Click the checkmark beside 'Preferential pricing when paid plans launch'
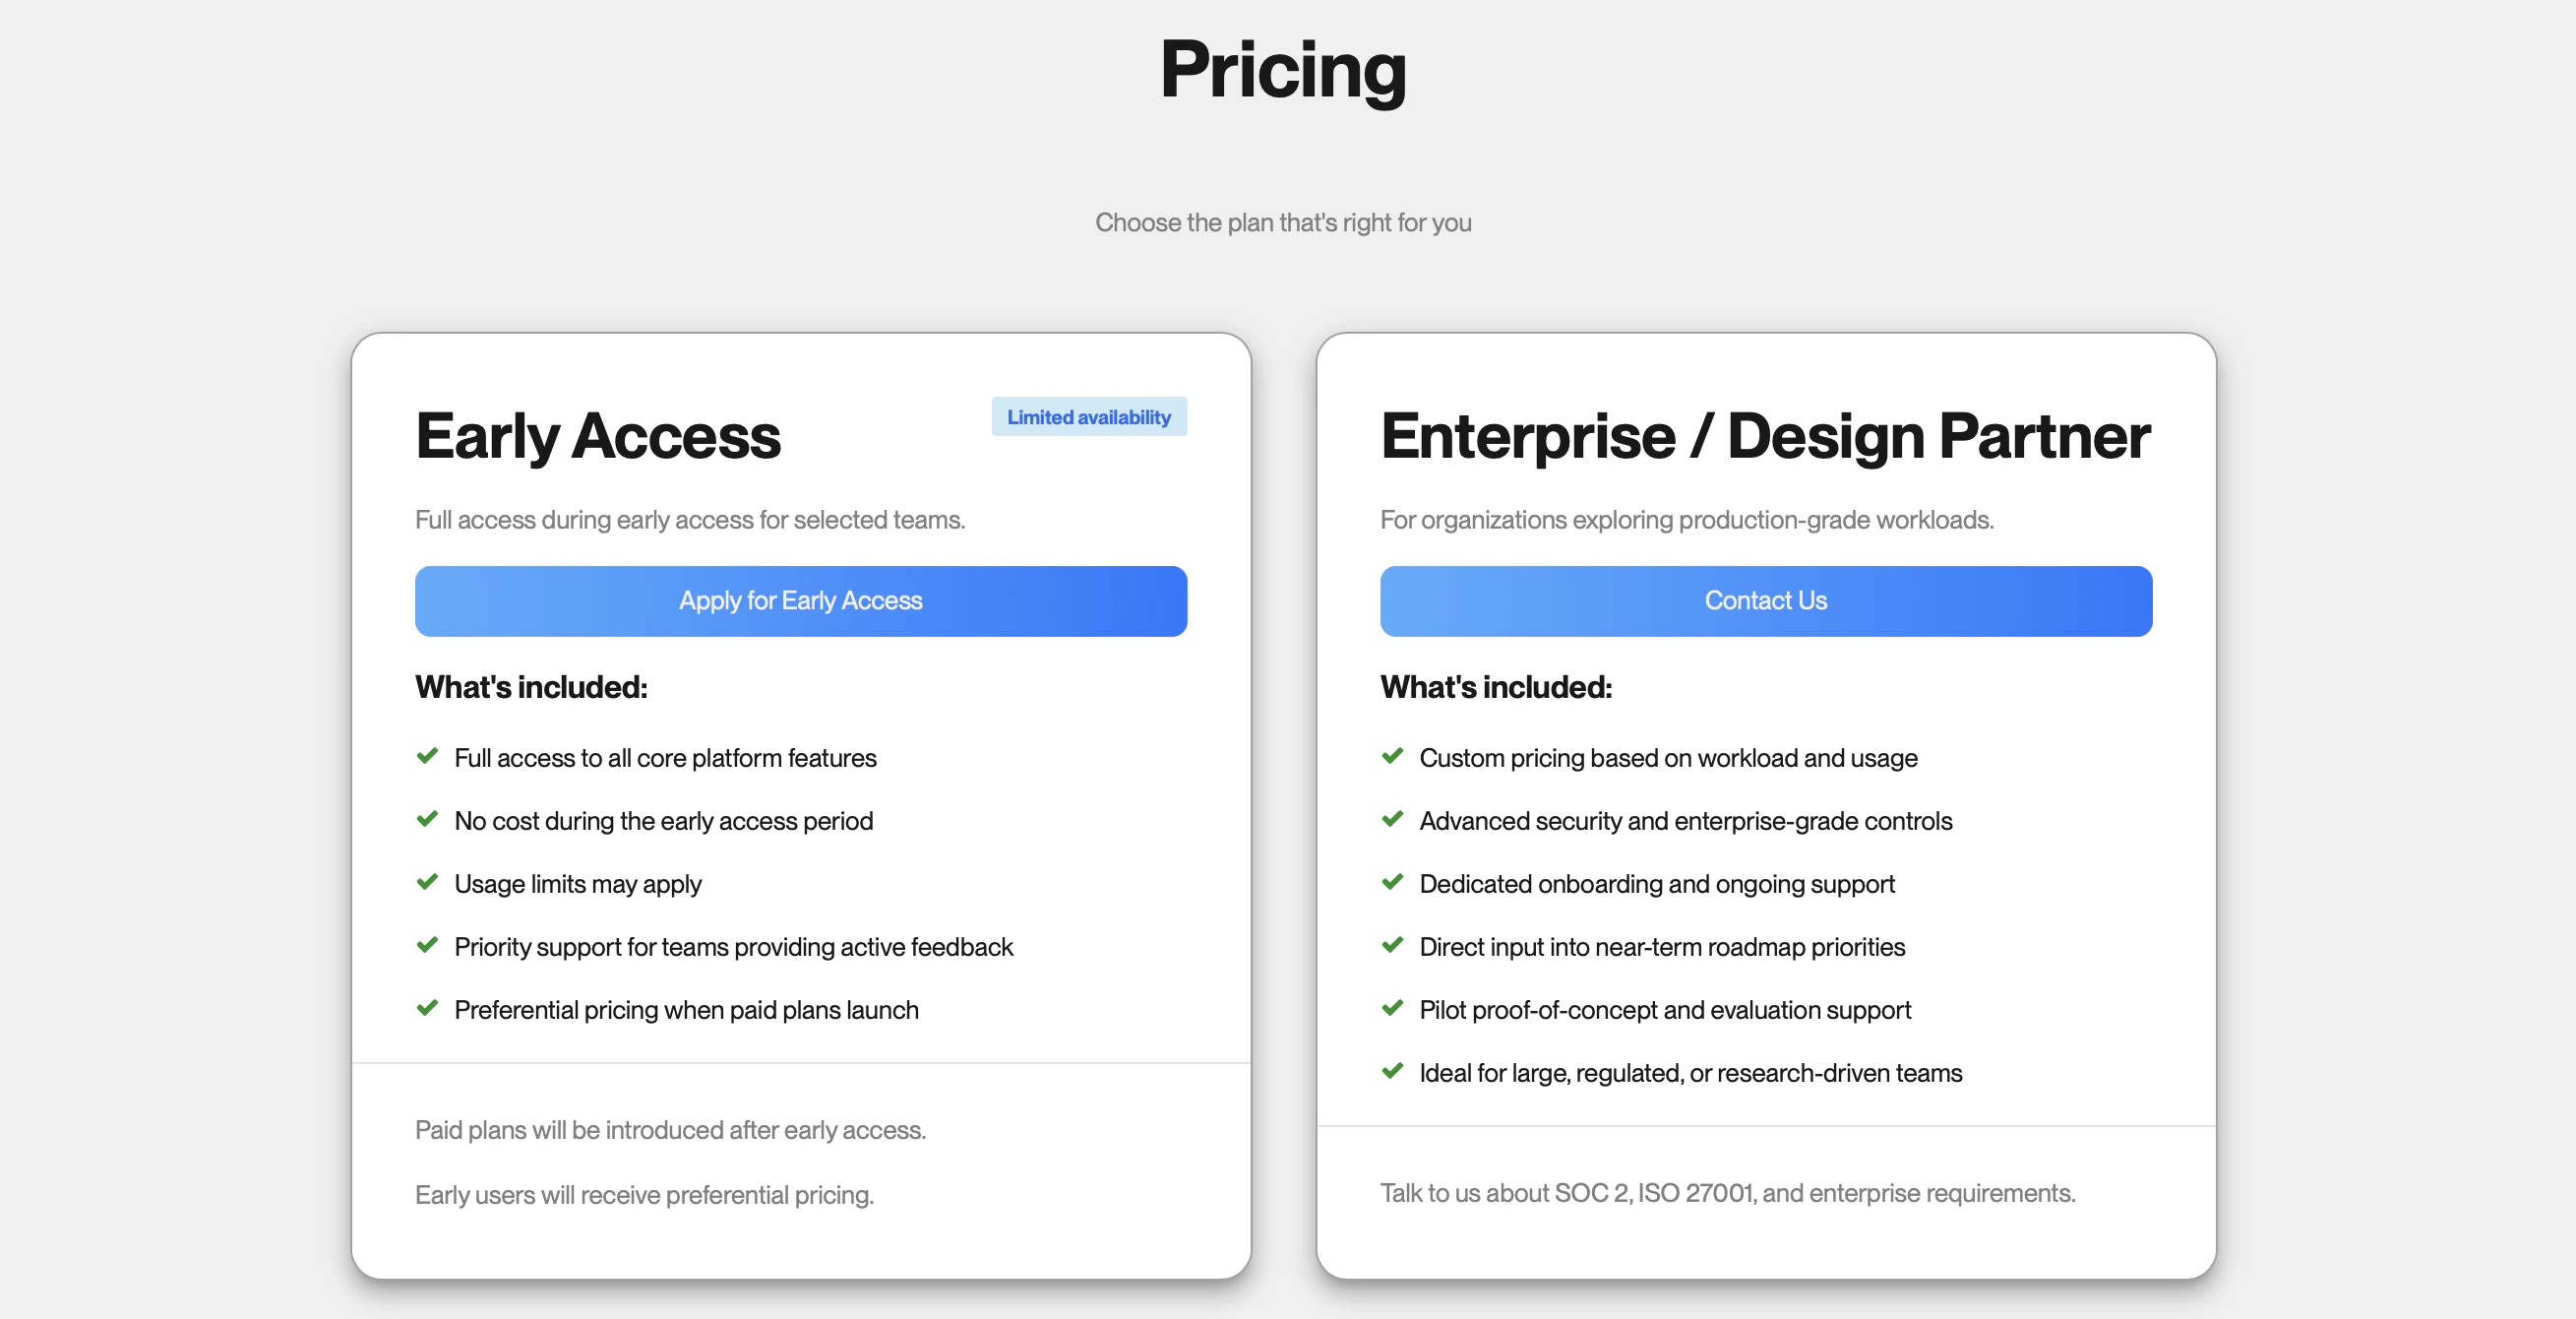The width and height of the screenshot is (2576, 1319). point(427,1009)
